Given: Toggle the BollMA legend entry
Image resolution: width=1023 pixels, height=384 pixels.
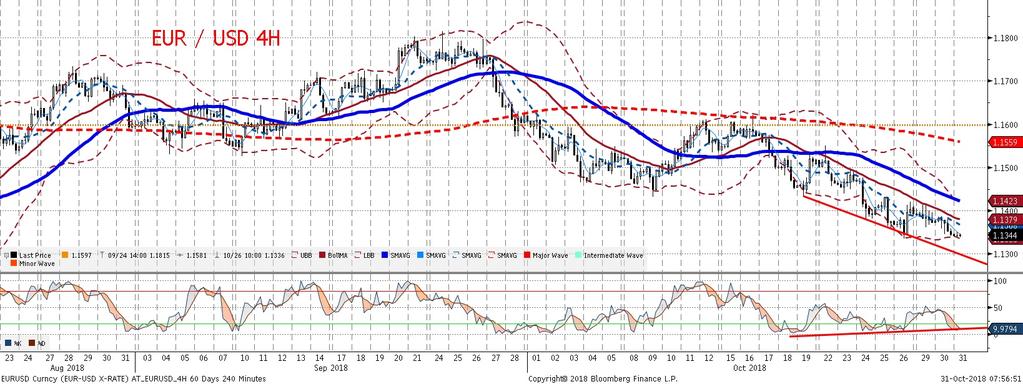Looking at the screenshot, I should (333, 256).
